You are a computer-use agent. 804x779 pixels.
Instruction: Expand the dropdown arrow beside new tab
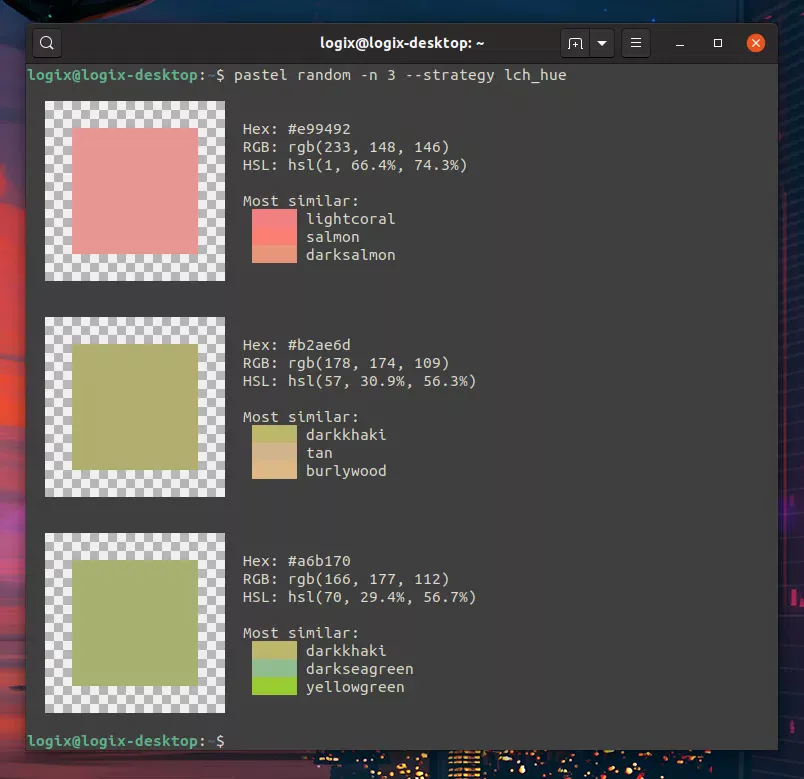(602, 44)
